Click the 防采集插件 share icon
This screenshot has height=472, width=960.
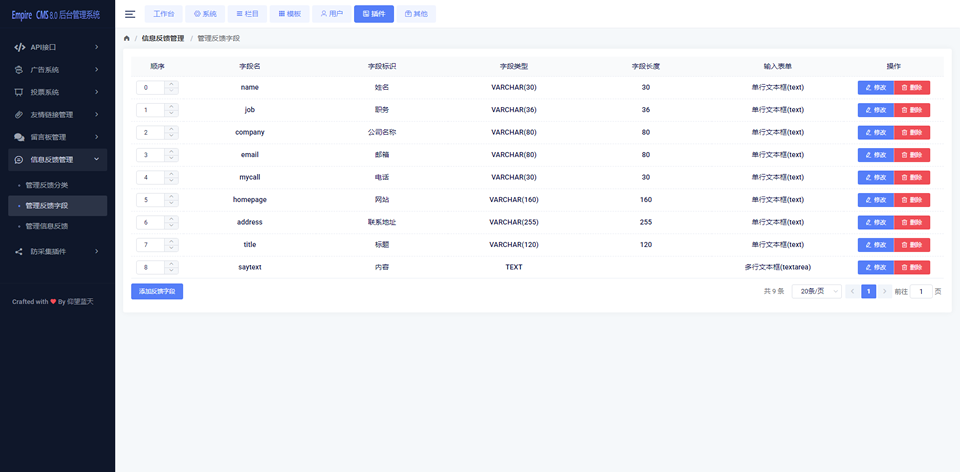[x=19, y=251]
